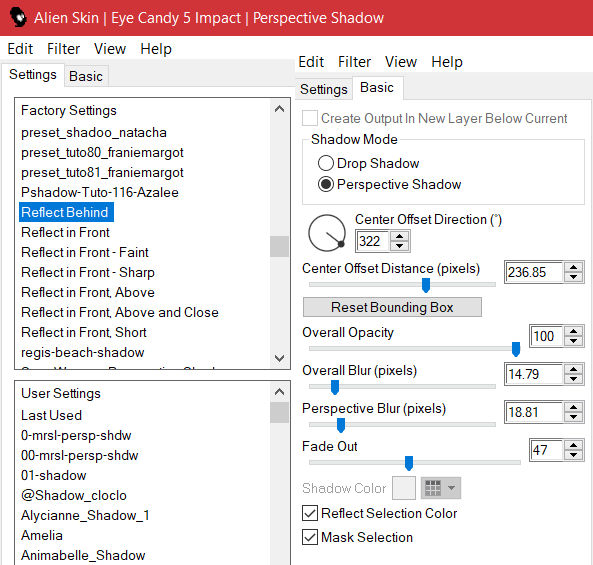593x565 pixels.
Task: Click the Center Offset Distance slider handle
Action: point(426,286)
